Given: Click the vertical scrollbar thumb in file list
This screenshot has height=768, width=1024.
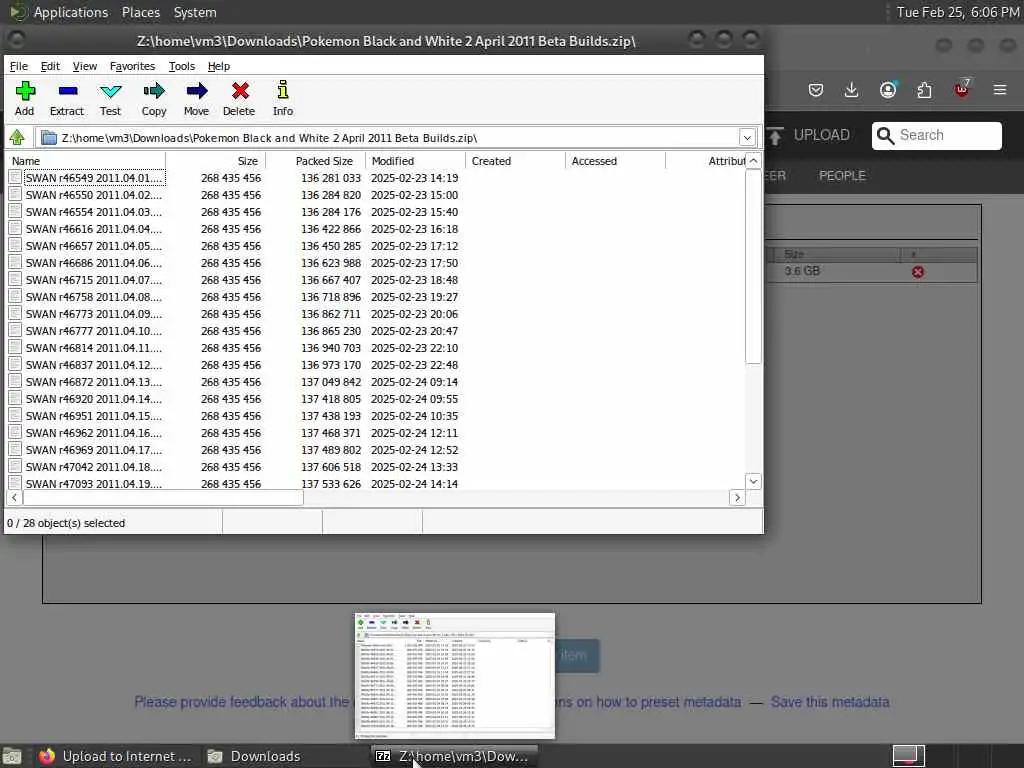Looking at the screenshot, I should click(753, 266).
